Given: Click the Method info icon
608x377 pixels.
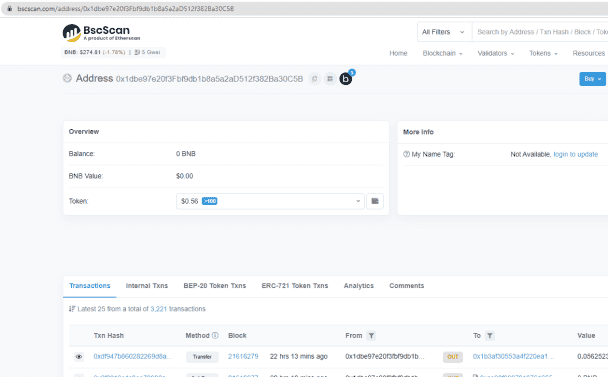Looking at the screenshot, I should point(215,335).
